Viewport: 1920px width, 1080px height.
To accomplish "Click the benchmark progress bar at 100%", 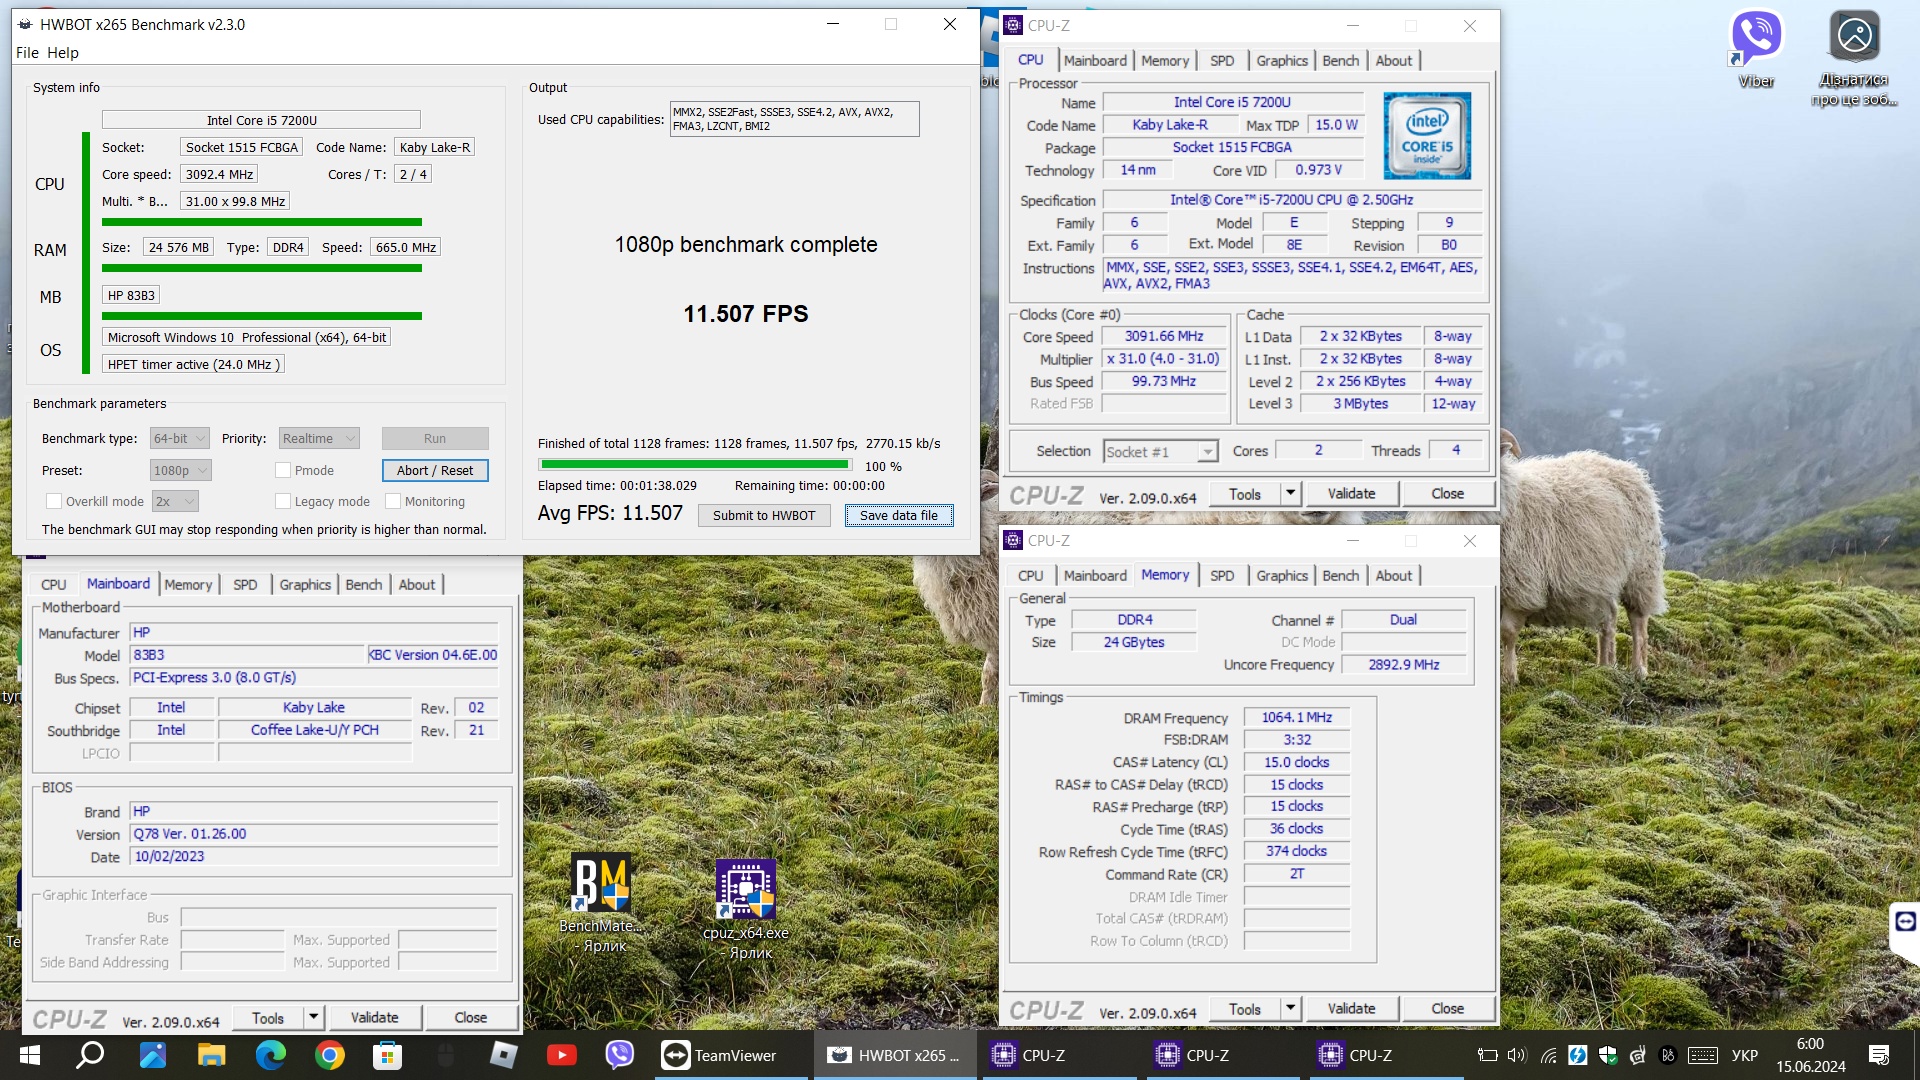I will (x=695, y=465).
